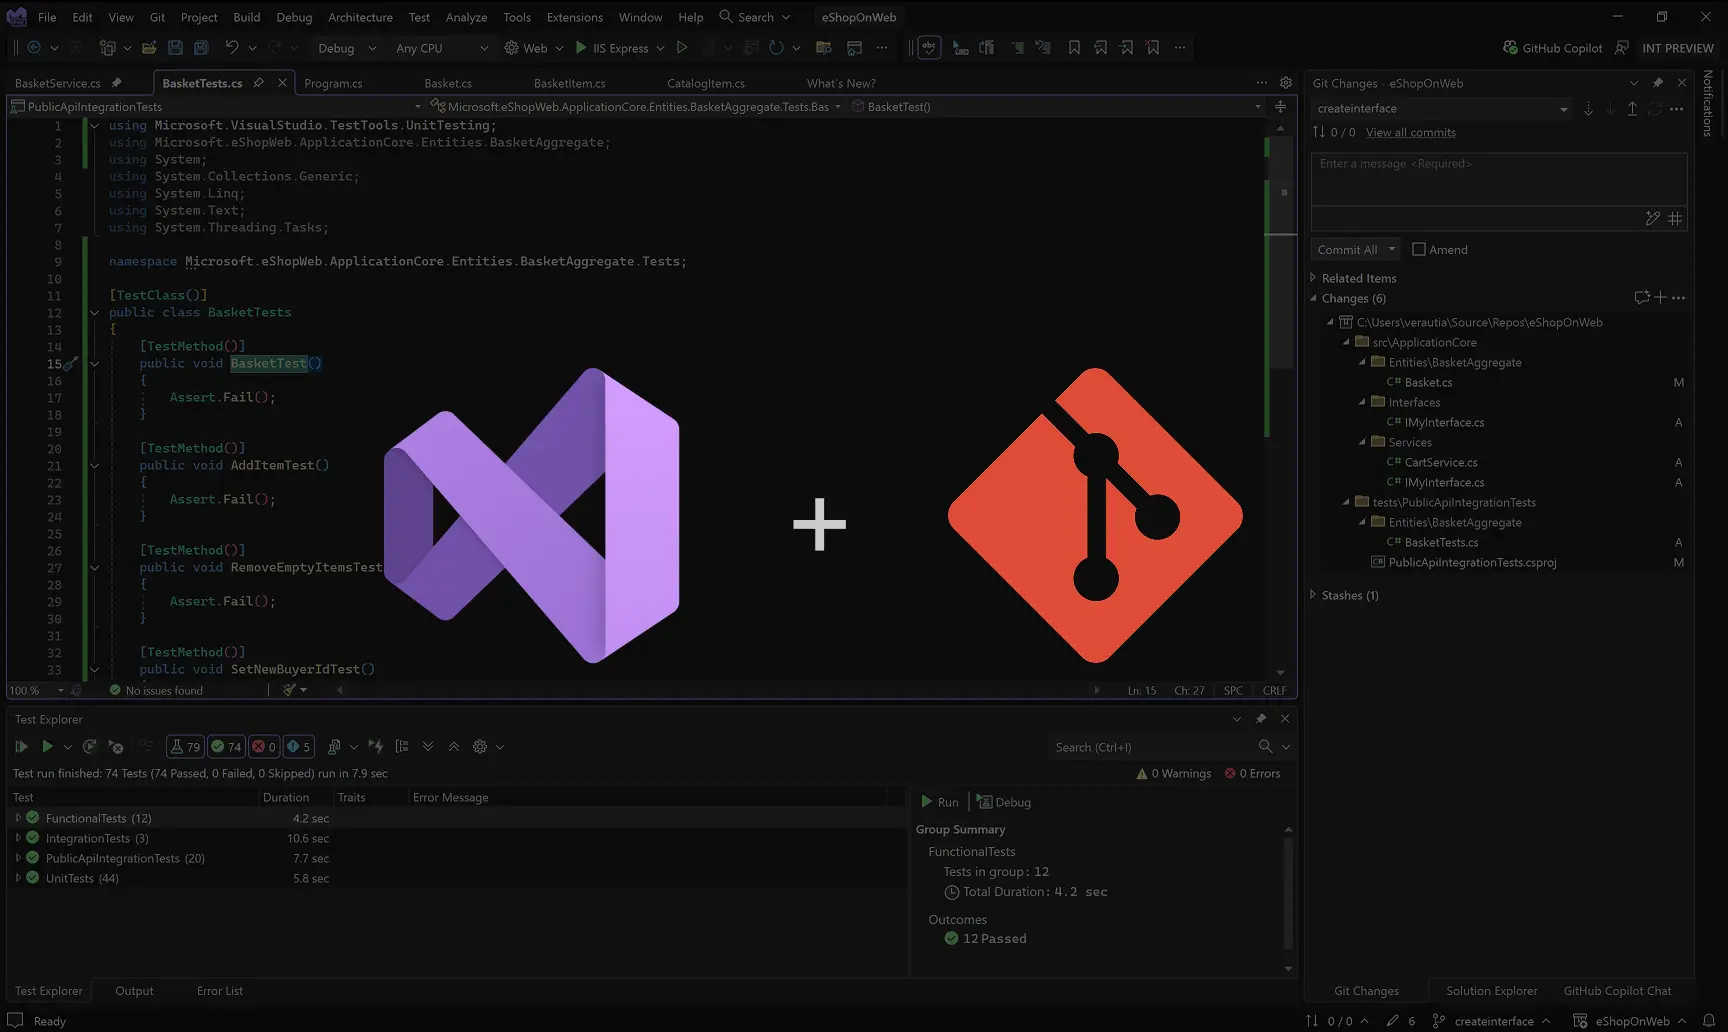This screenshot has width=1728, height=1032.
Task: Toggle a bookmark on the current line
Action: tap(1074, 47)
